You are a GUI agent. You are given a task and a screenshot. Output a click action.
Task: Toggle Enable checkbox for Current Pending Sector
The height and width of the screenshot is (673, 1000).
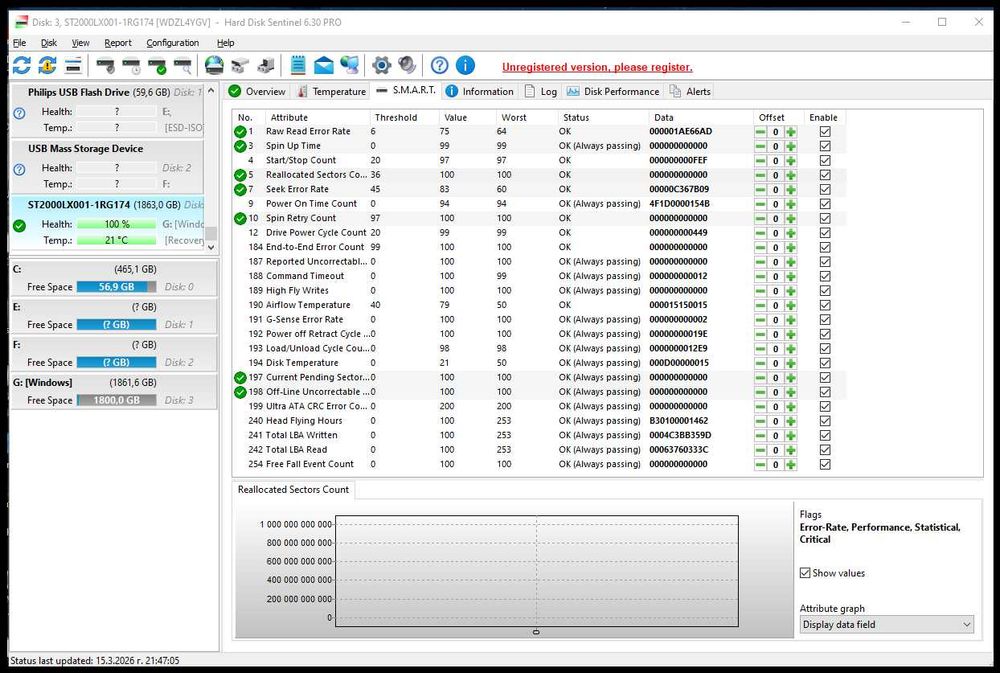tap(825, 378)
